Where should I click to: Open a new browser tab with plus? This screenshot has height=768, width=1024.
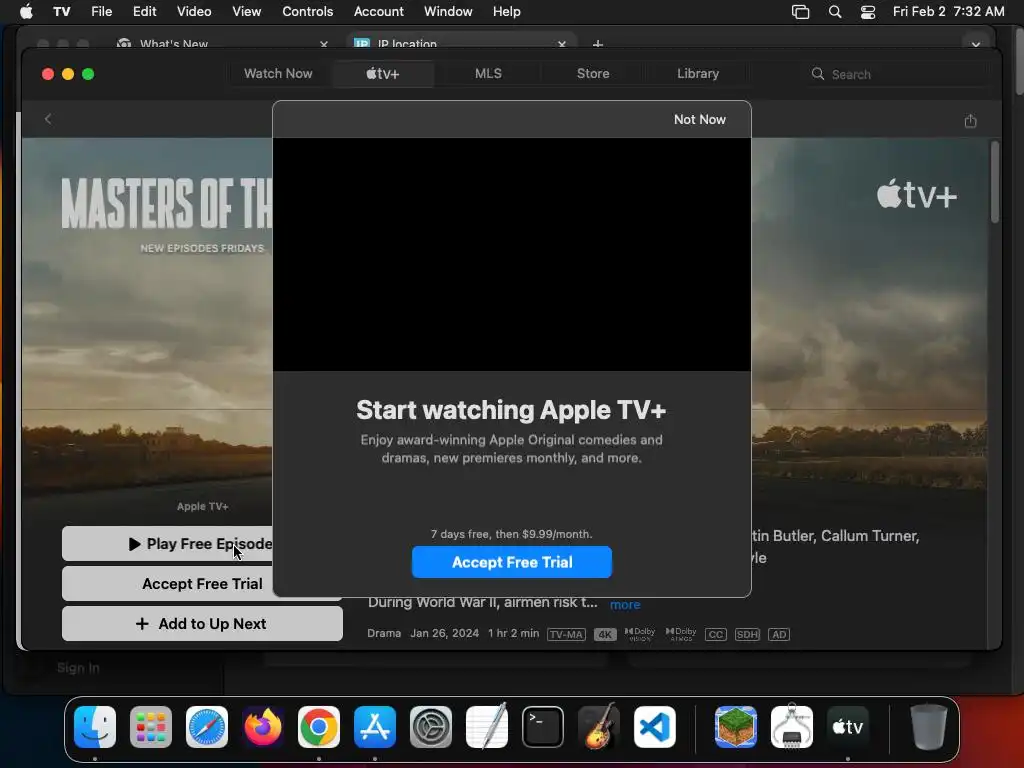click(x=598, y=44)
